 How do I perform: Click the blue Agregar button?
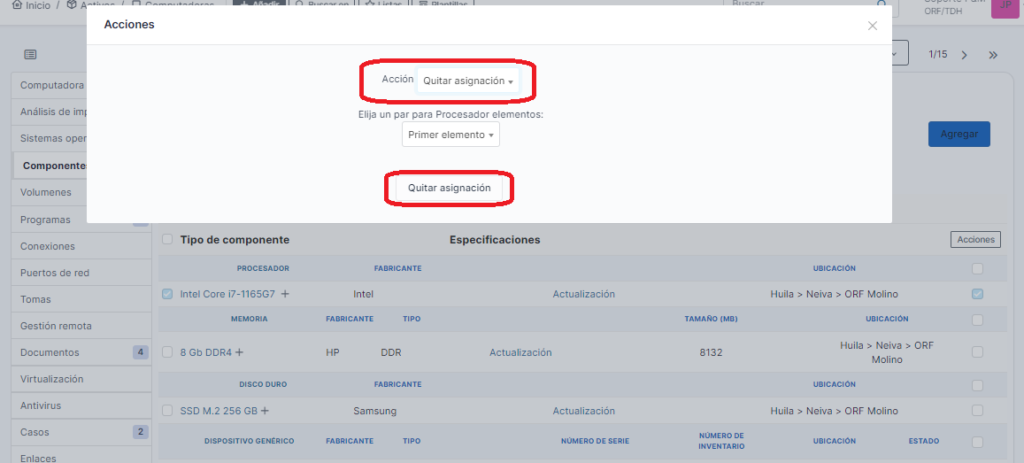pyautogui.click(x=958, y=134)
